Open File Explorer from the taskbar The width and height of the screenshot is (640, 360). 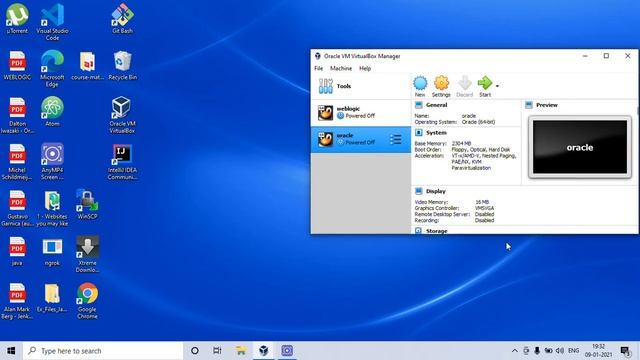(x=241, y=351)
